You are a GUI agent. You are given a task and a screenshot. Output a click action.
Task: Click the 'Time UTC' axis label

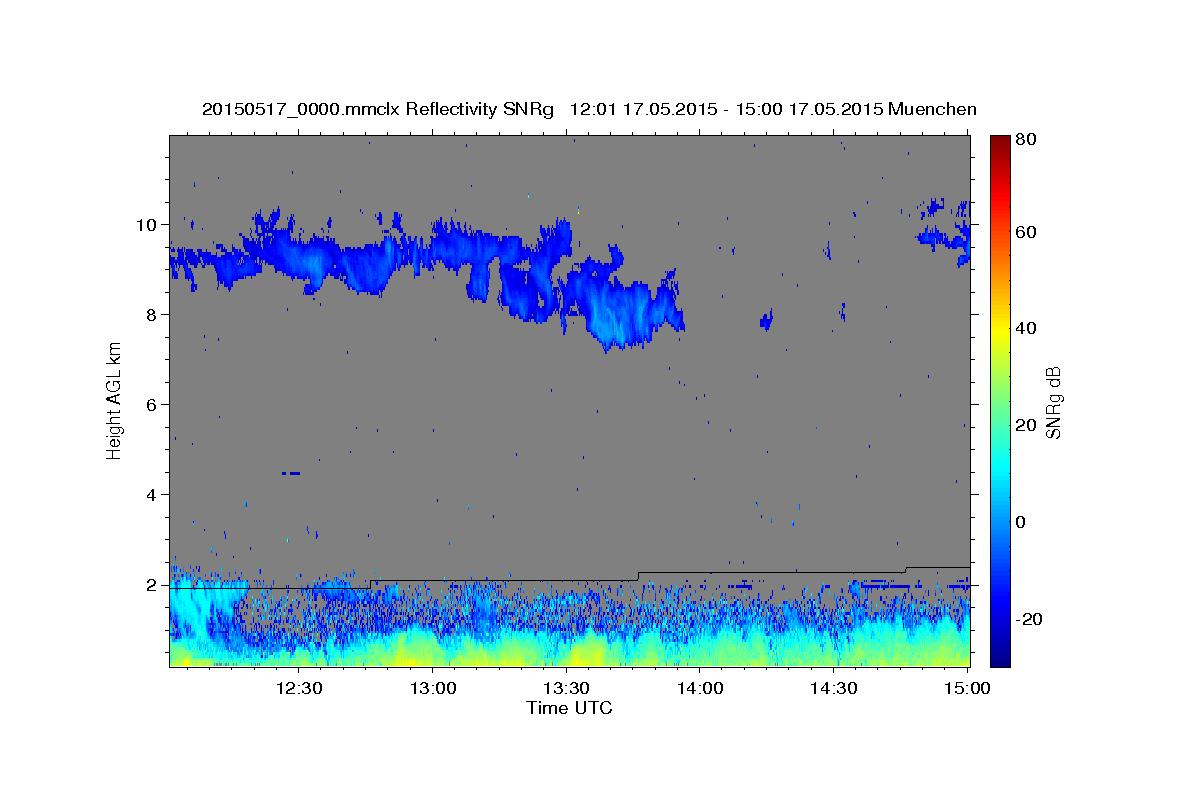click(569, 708)
